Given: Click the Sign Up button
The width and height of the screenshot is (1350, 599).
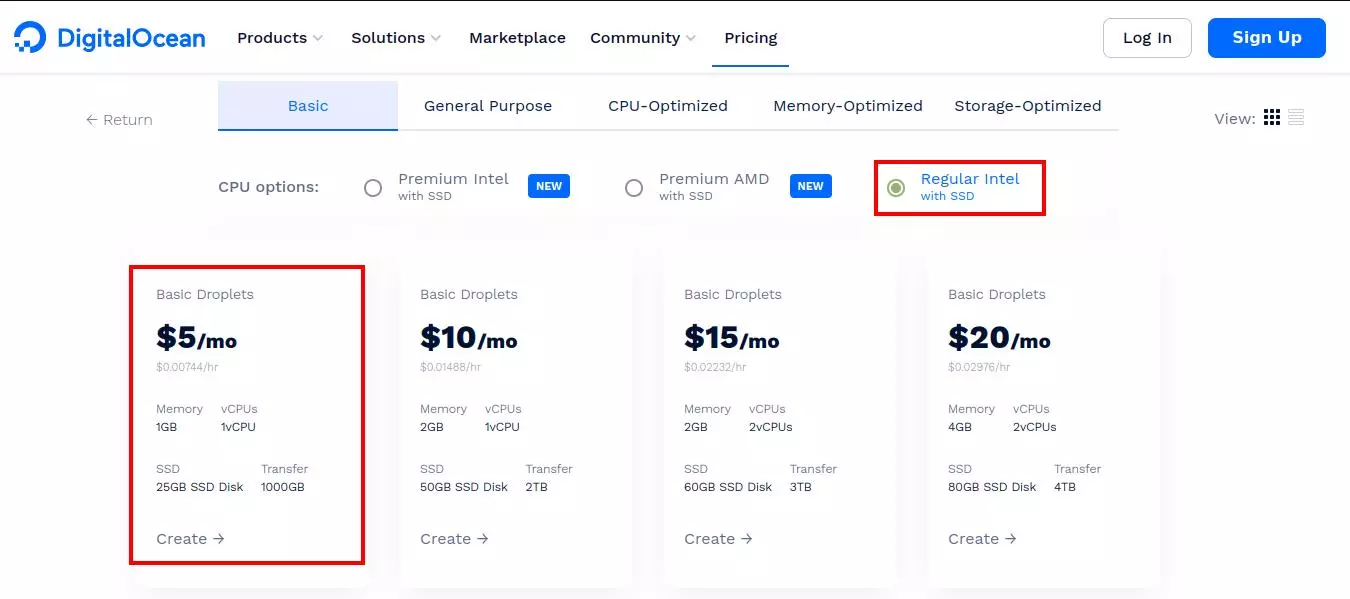Looking at the screenshot, I should coord(1267,38).
